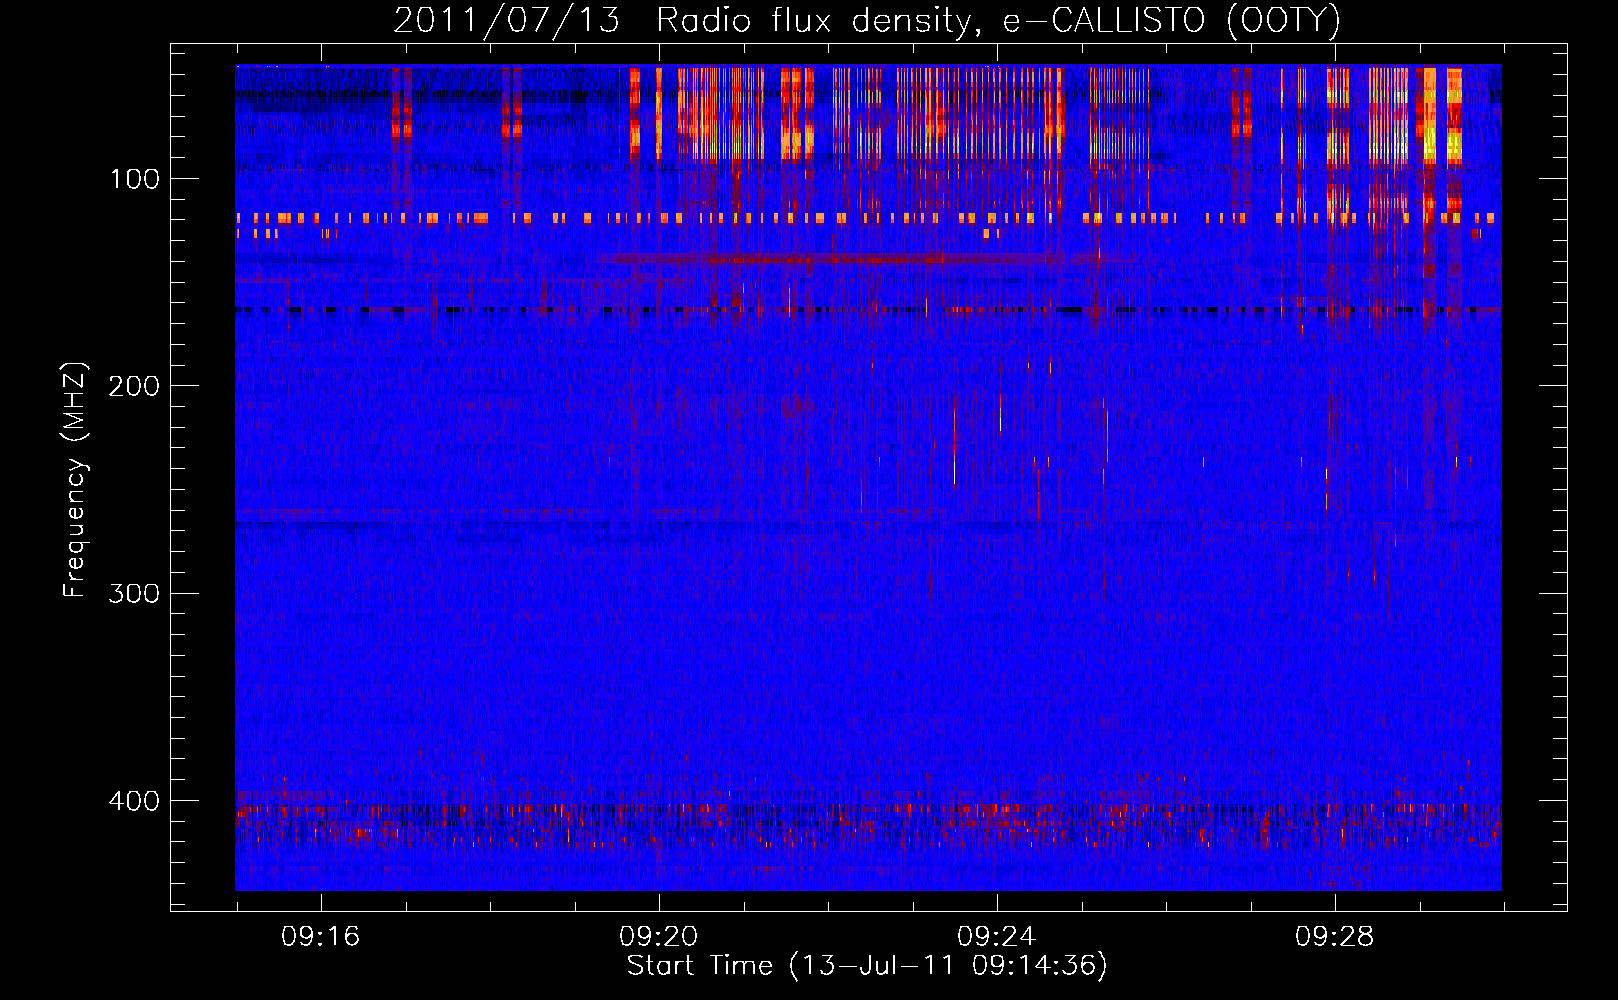
Task: Click the 09:20 time tick label
Action: pos(659,937)
